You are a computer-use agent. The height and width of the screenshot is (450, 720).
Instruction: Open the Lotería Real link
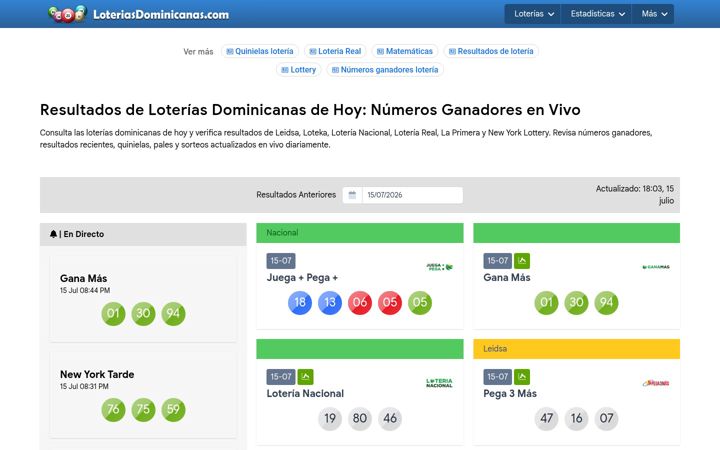[x=335, y=51]
